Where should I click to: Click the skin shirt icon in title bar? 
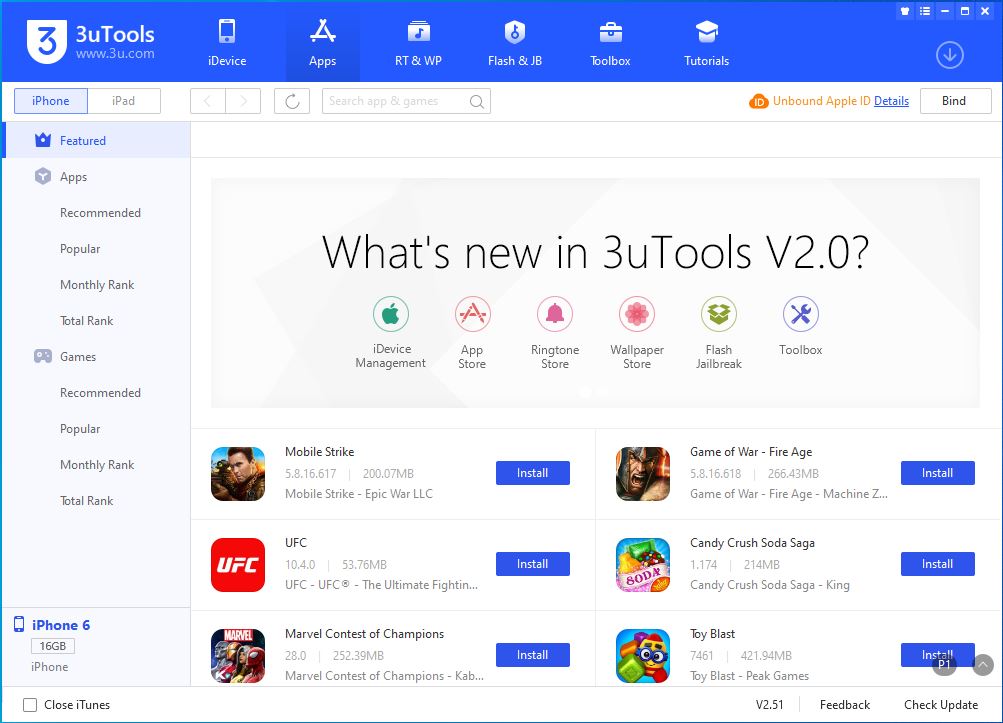pos(904,11)
